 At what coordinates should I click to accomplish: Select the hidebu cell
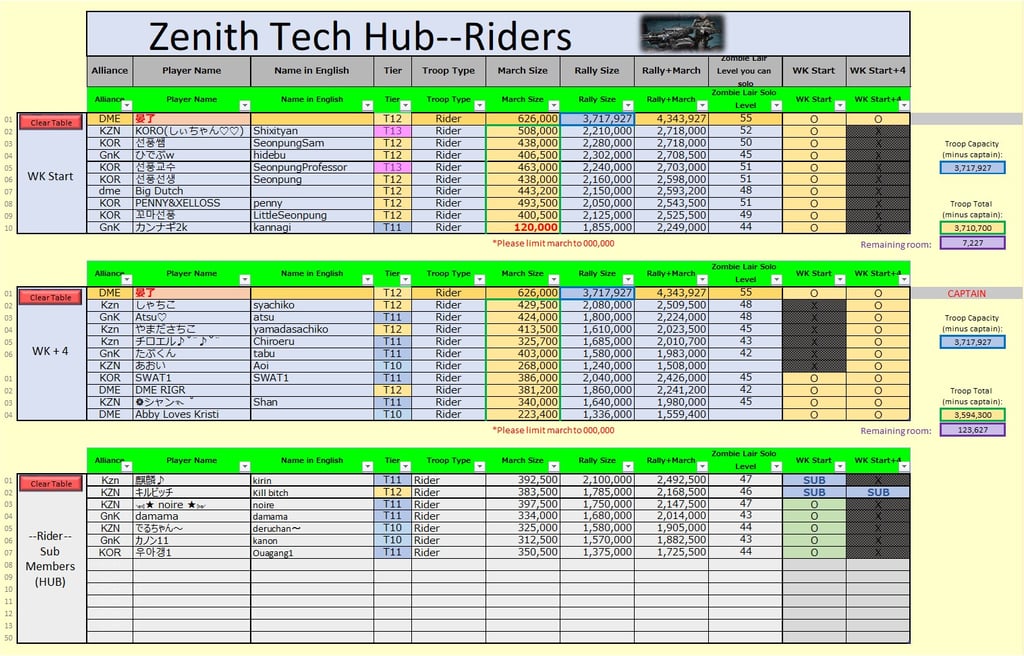(312, 155)
